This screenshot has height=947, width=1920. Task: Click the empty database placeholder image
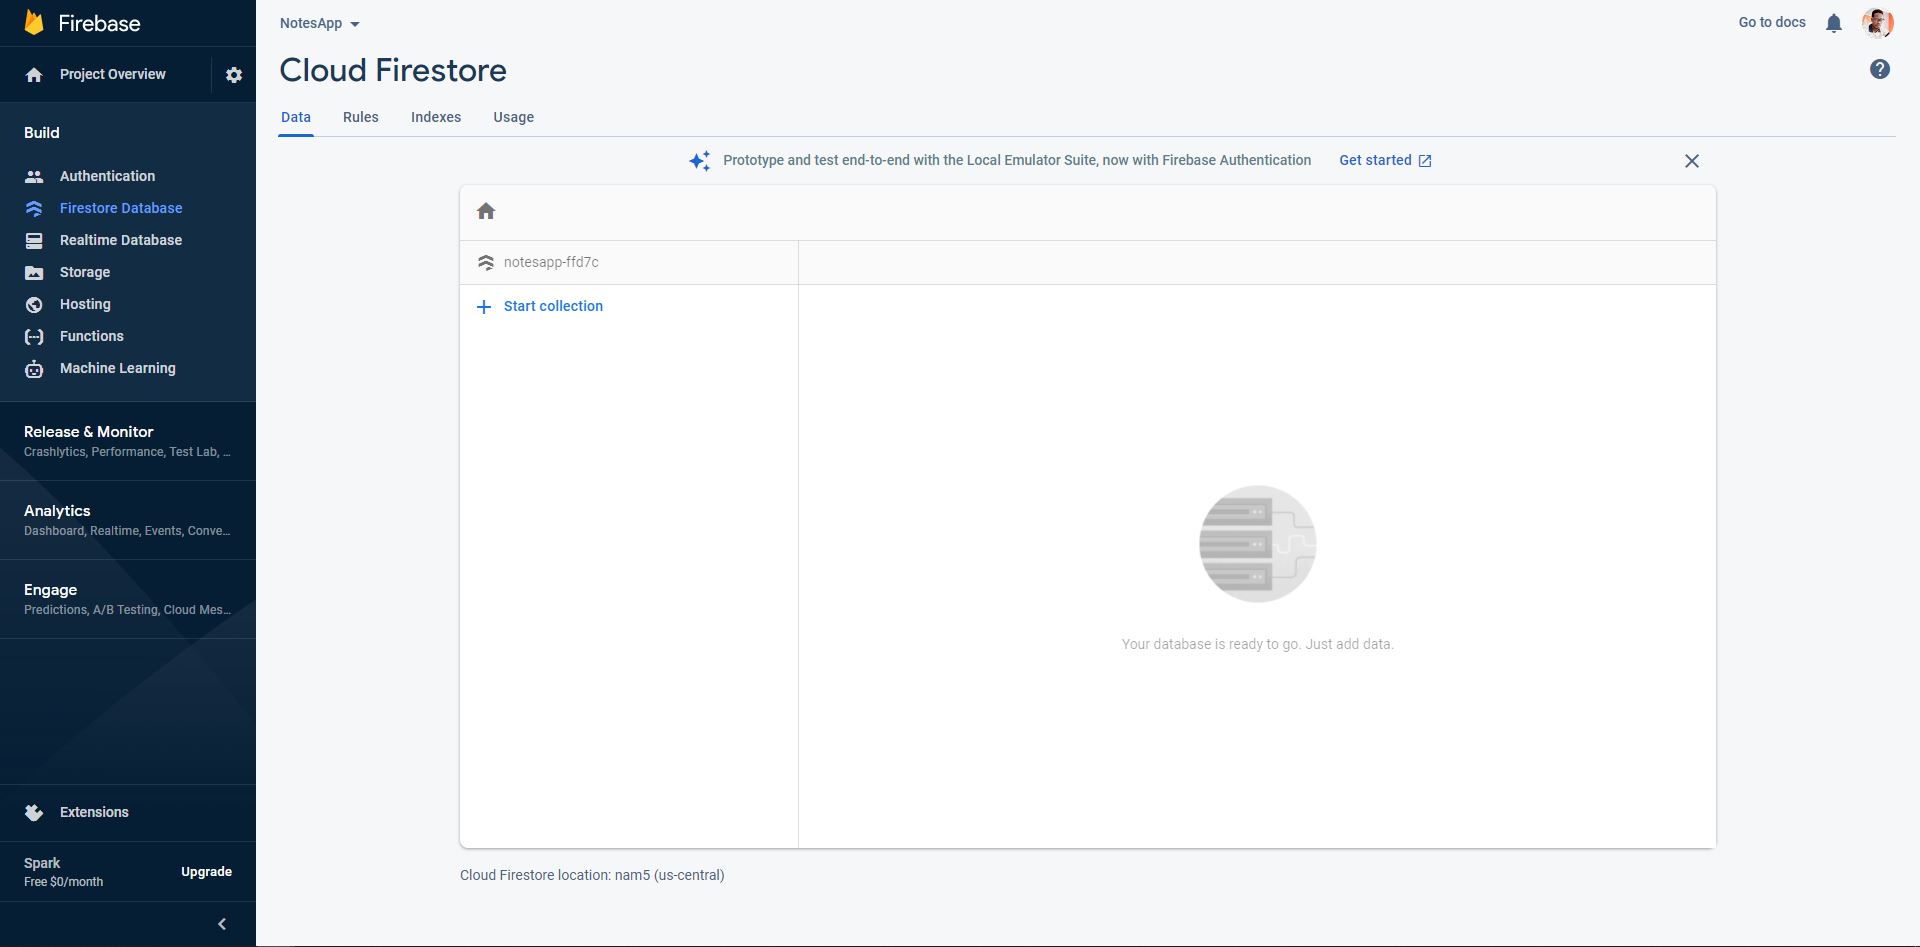tap(1257, 544)
